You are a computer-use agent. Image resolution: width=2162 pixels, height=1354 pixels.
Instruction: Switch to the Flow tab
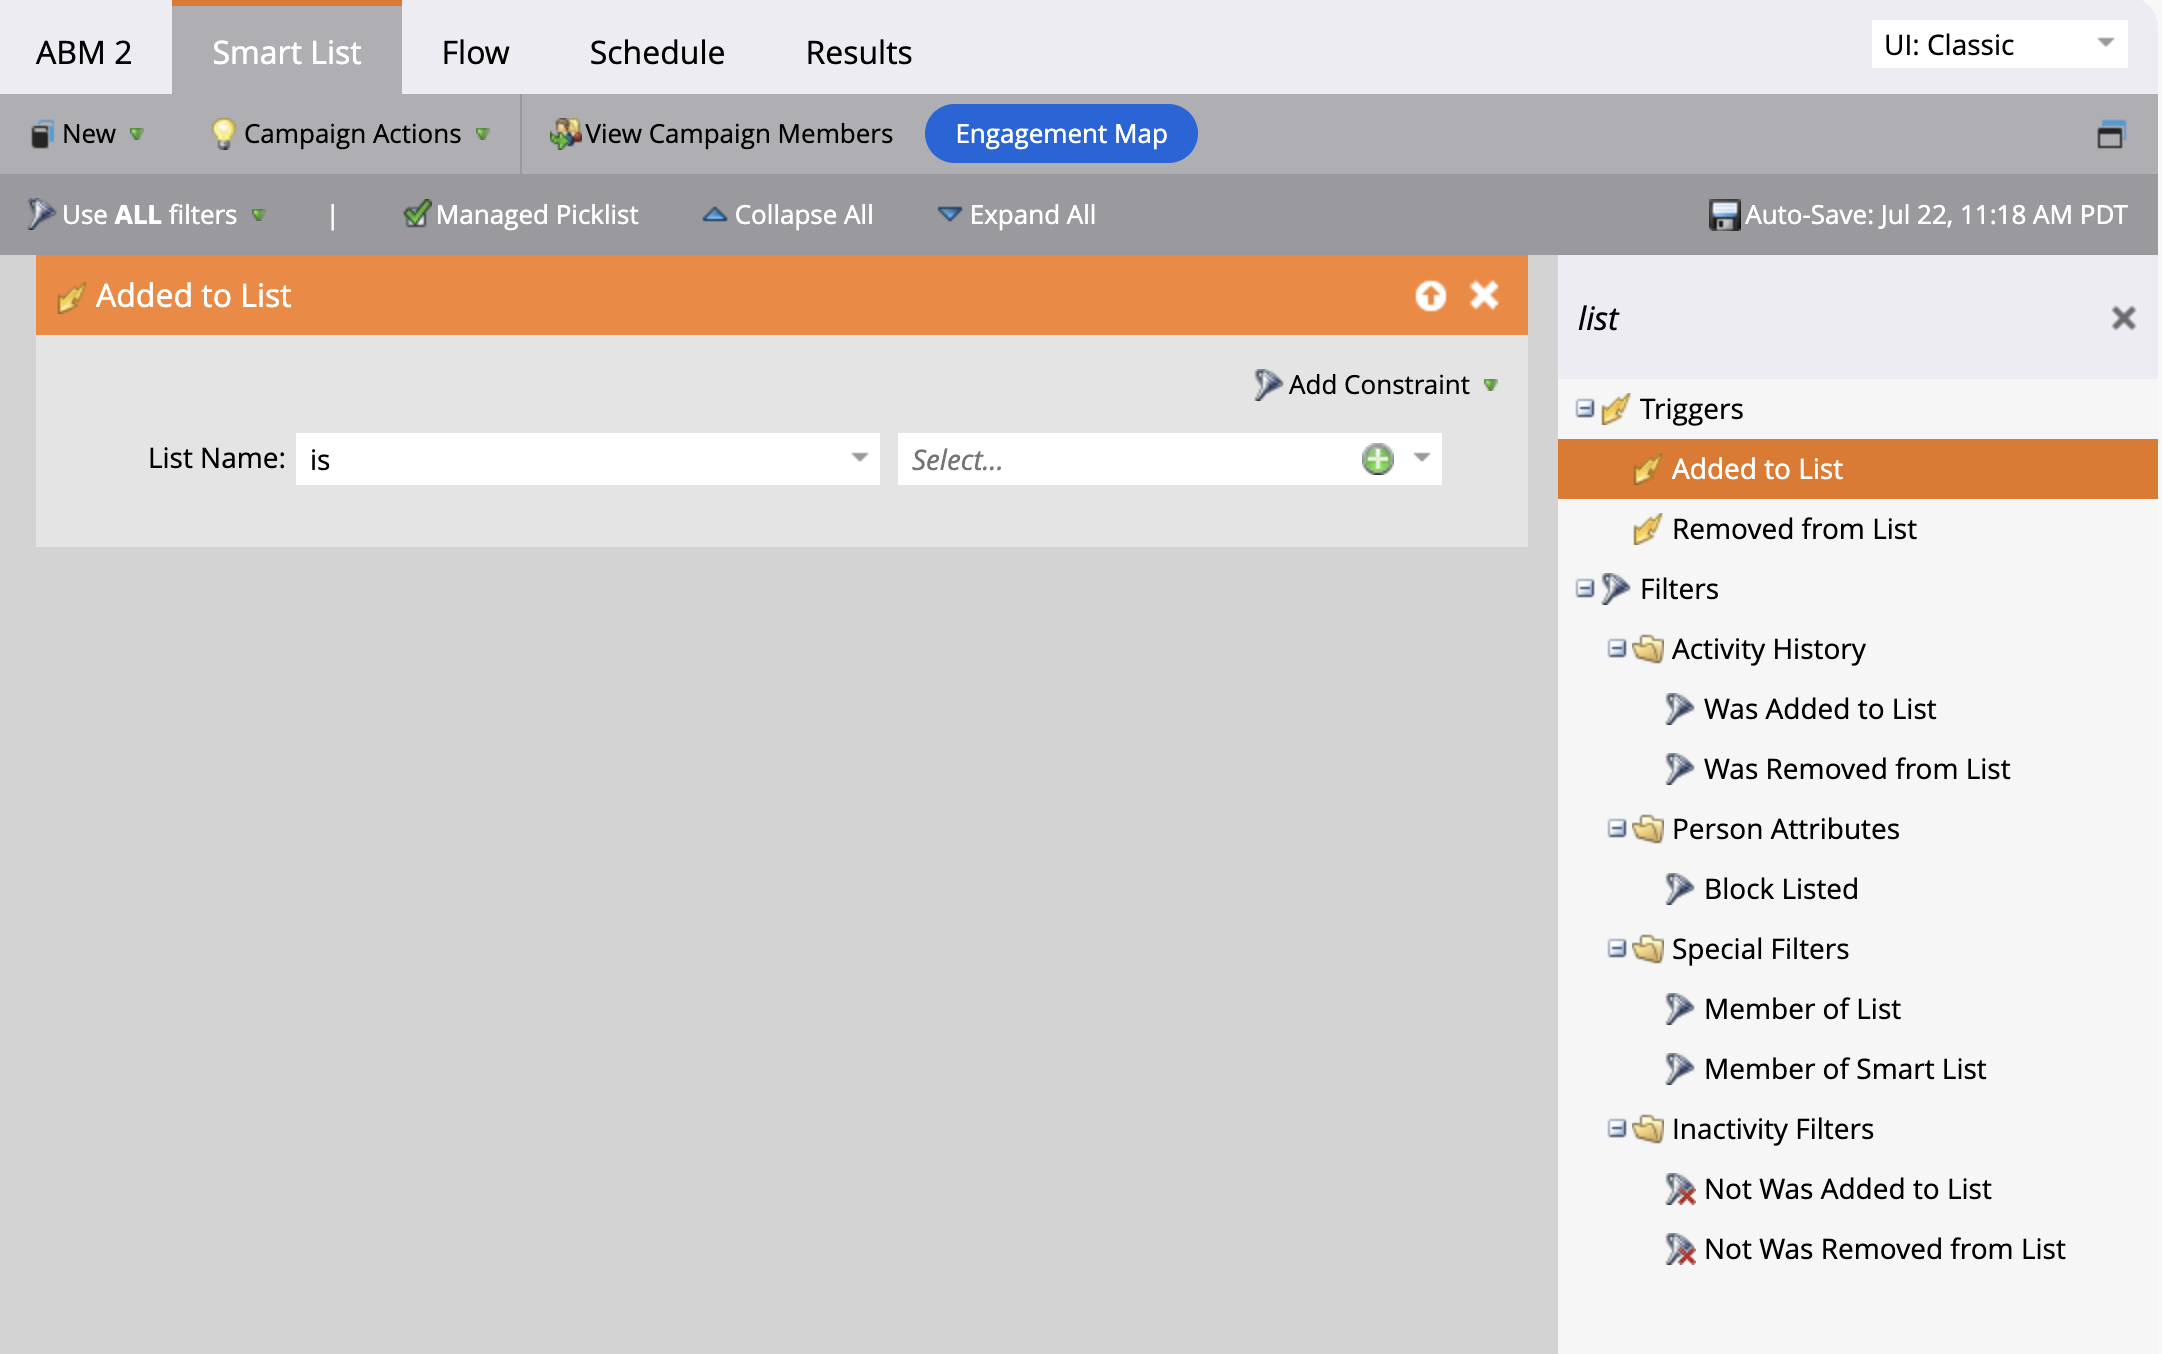click(x=475, y=51)
